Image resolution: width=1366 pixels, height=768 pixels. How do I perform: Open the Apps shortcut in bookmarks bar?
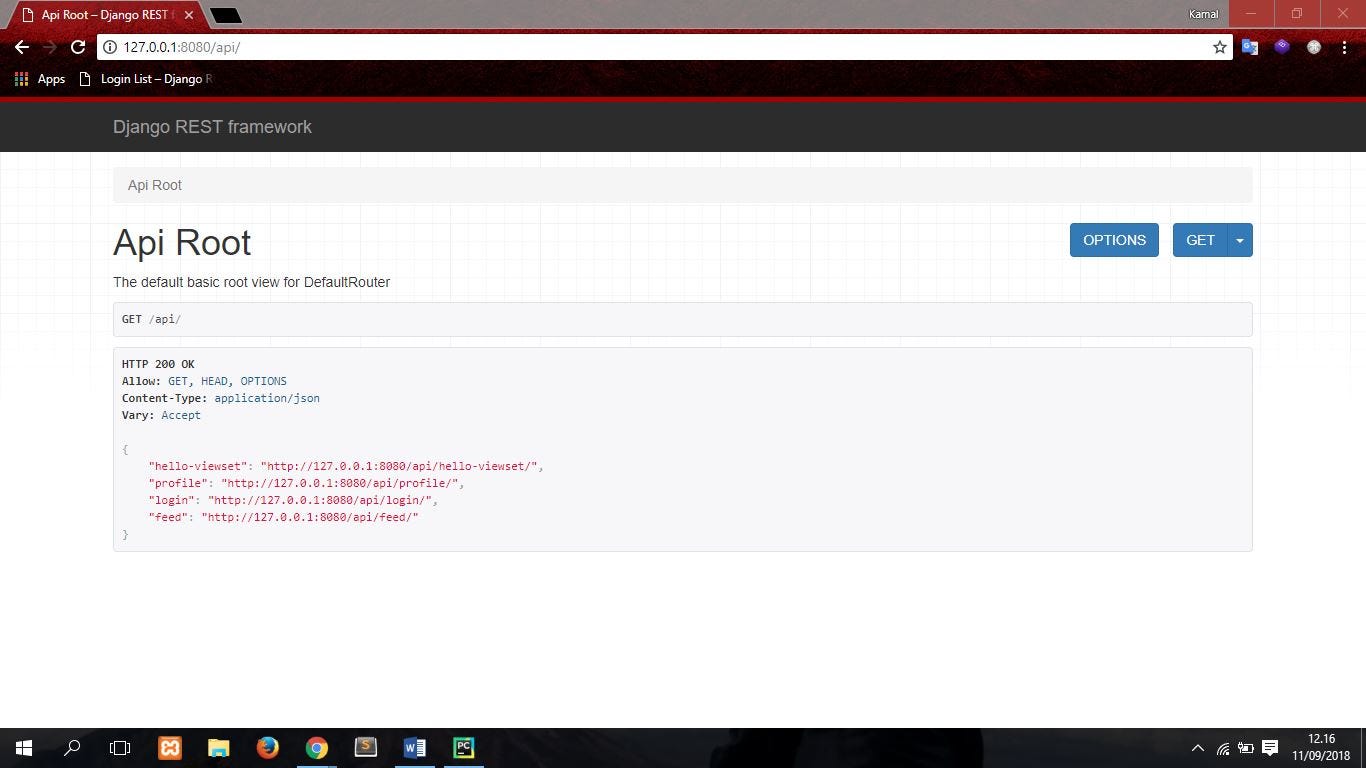click(40, 79)
